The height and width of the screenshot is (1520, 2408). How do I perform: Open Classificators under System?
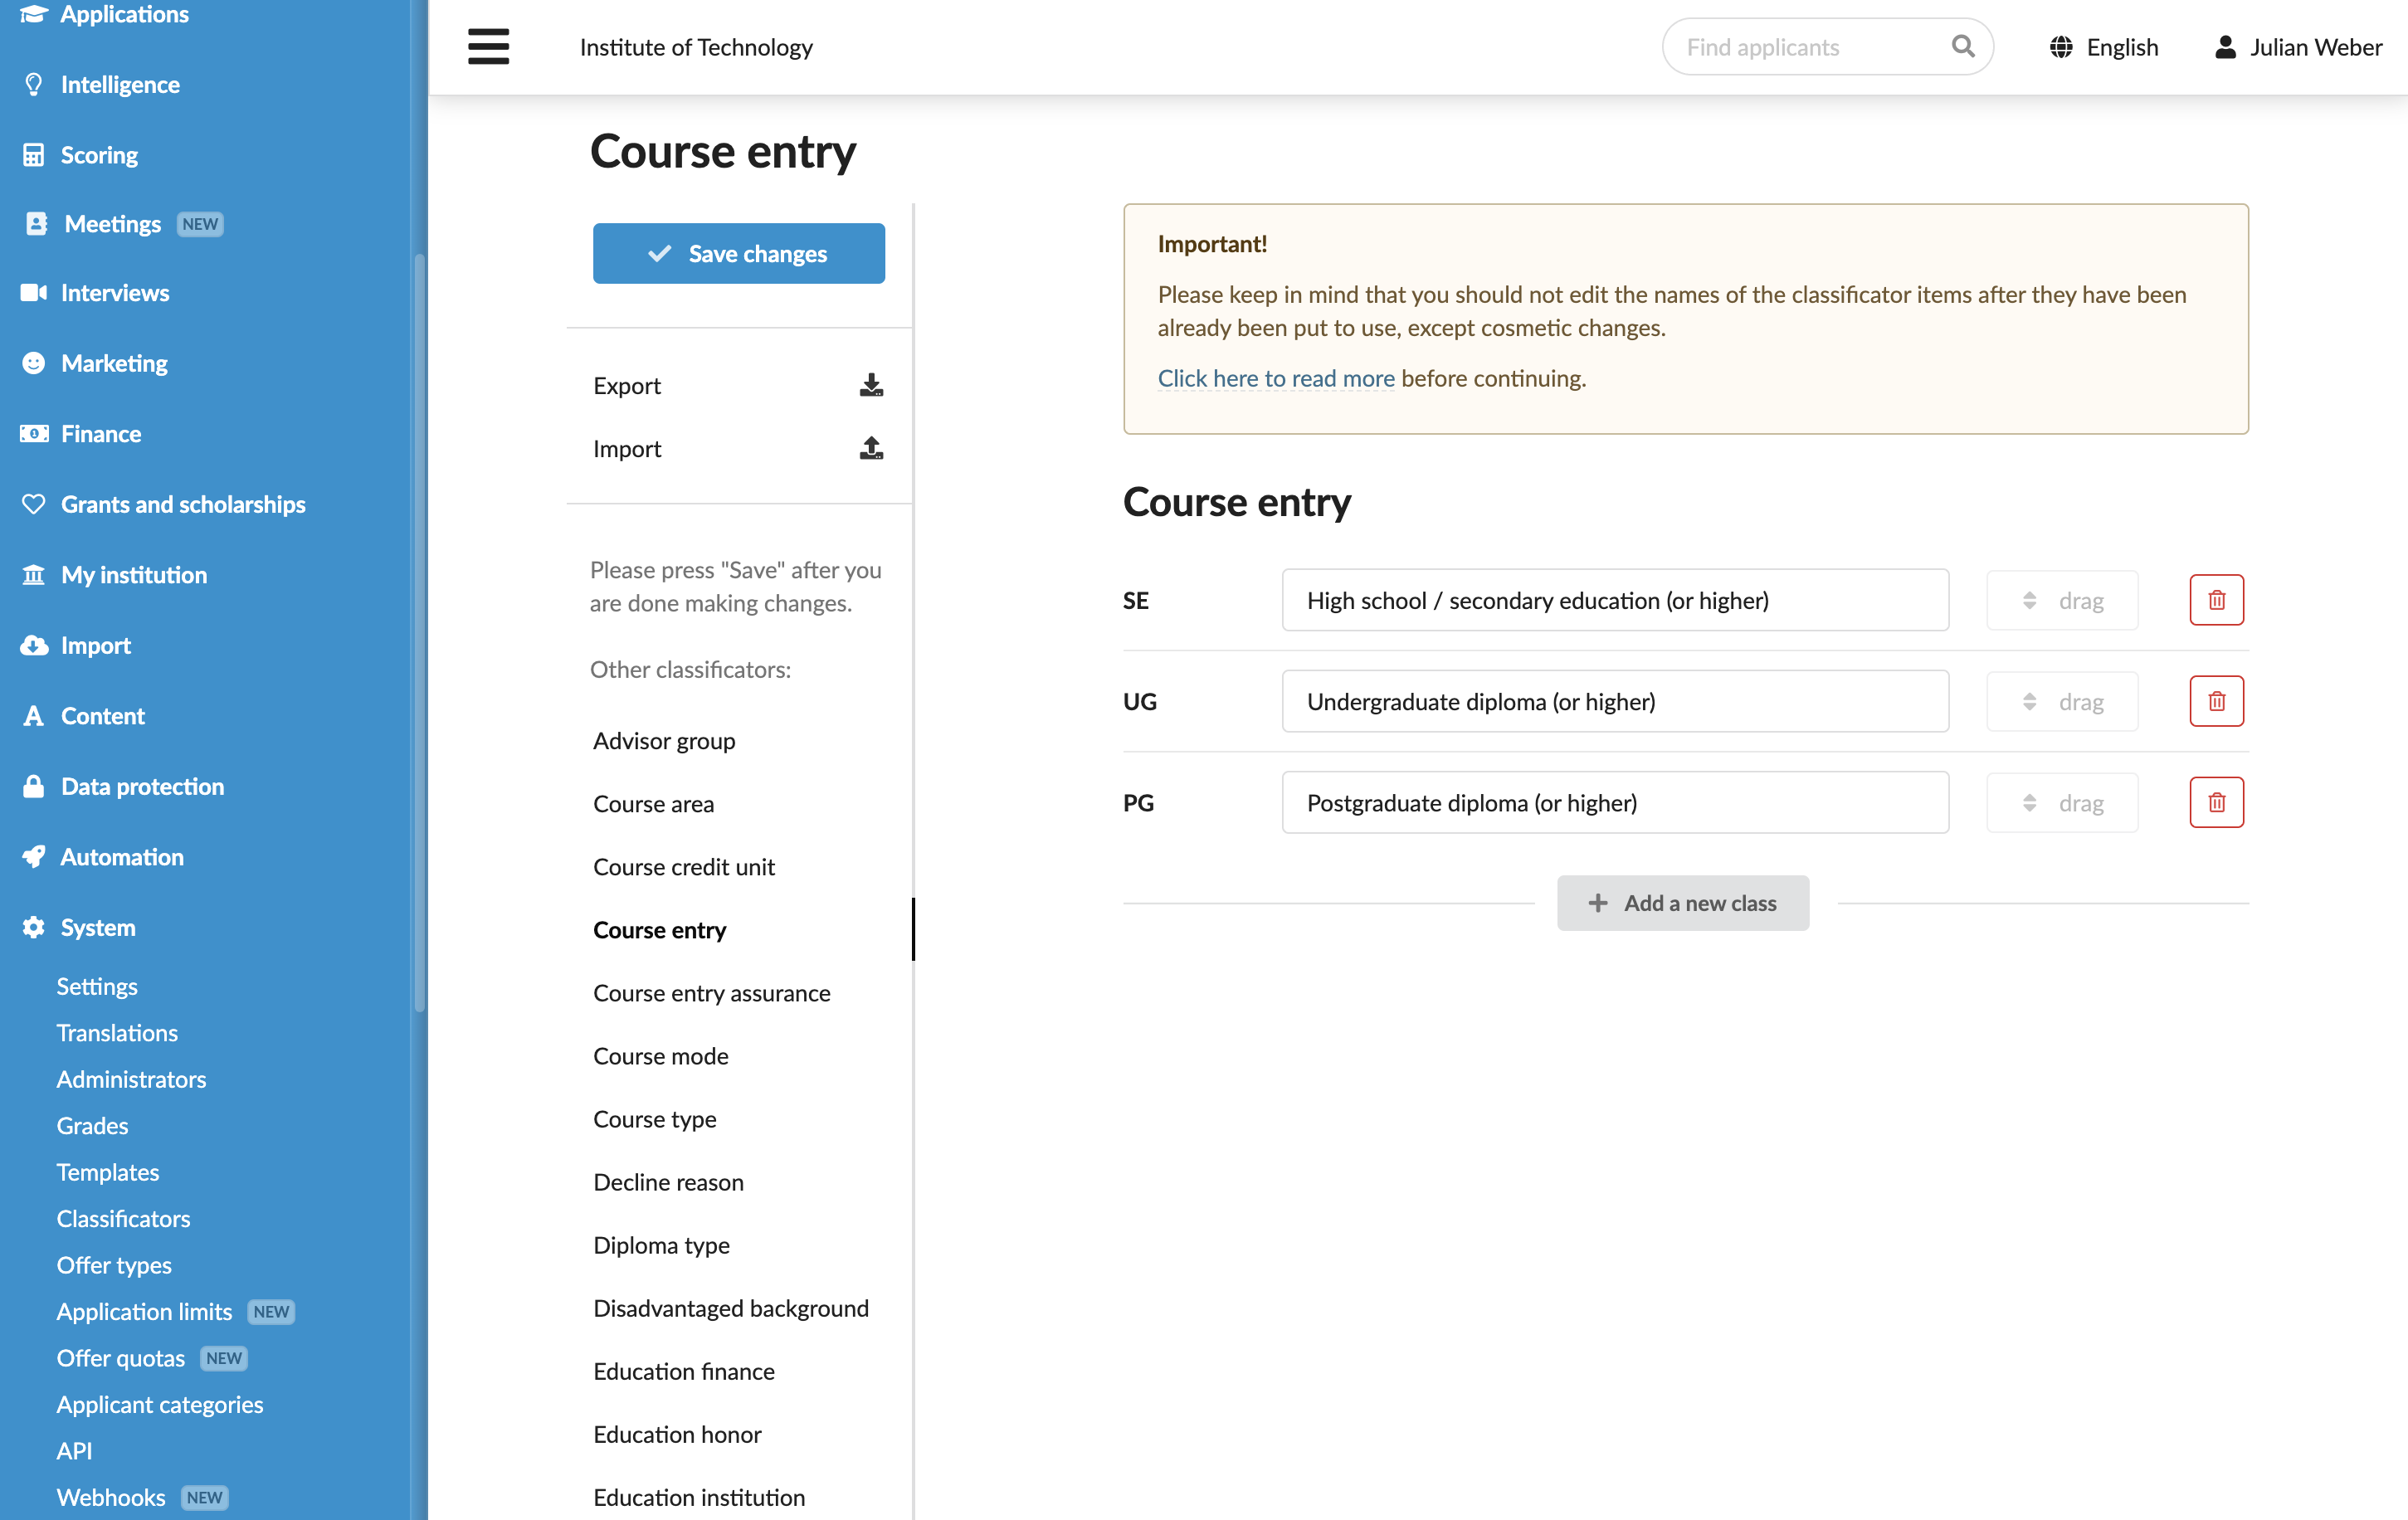(x=123, y=1218)
